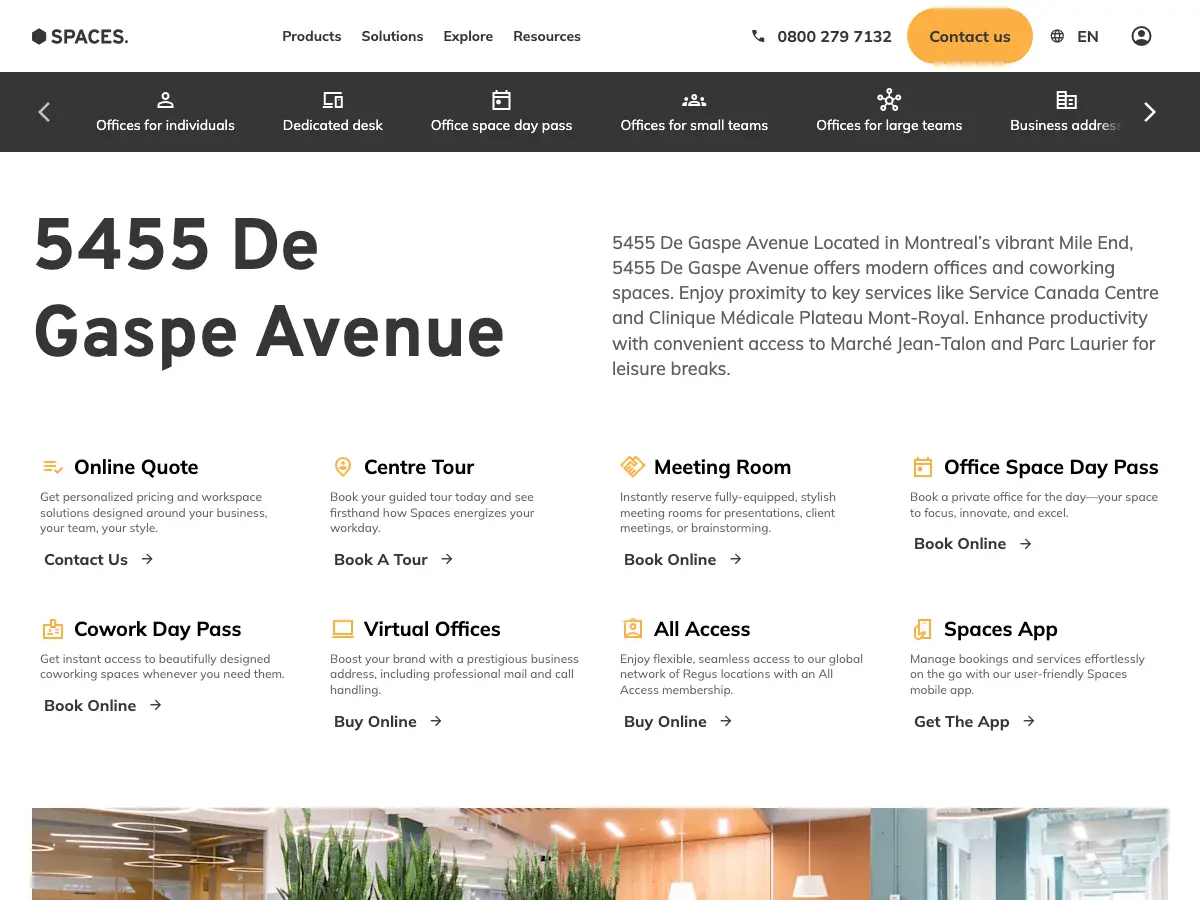
Task: Open the Solutions menu
Action: (392, 36)
